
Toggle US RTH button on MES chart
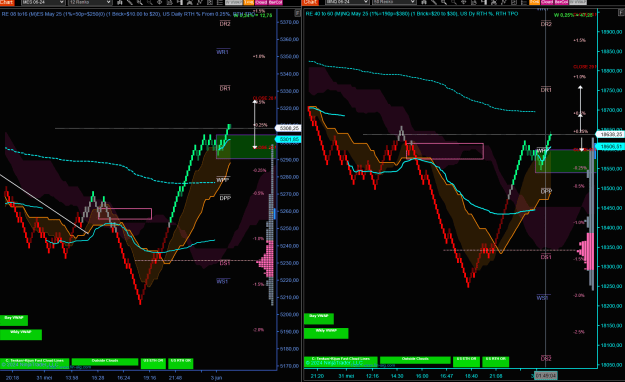[181, 363]
